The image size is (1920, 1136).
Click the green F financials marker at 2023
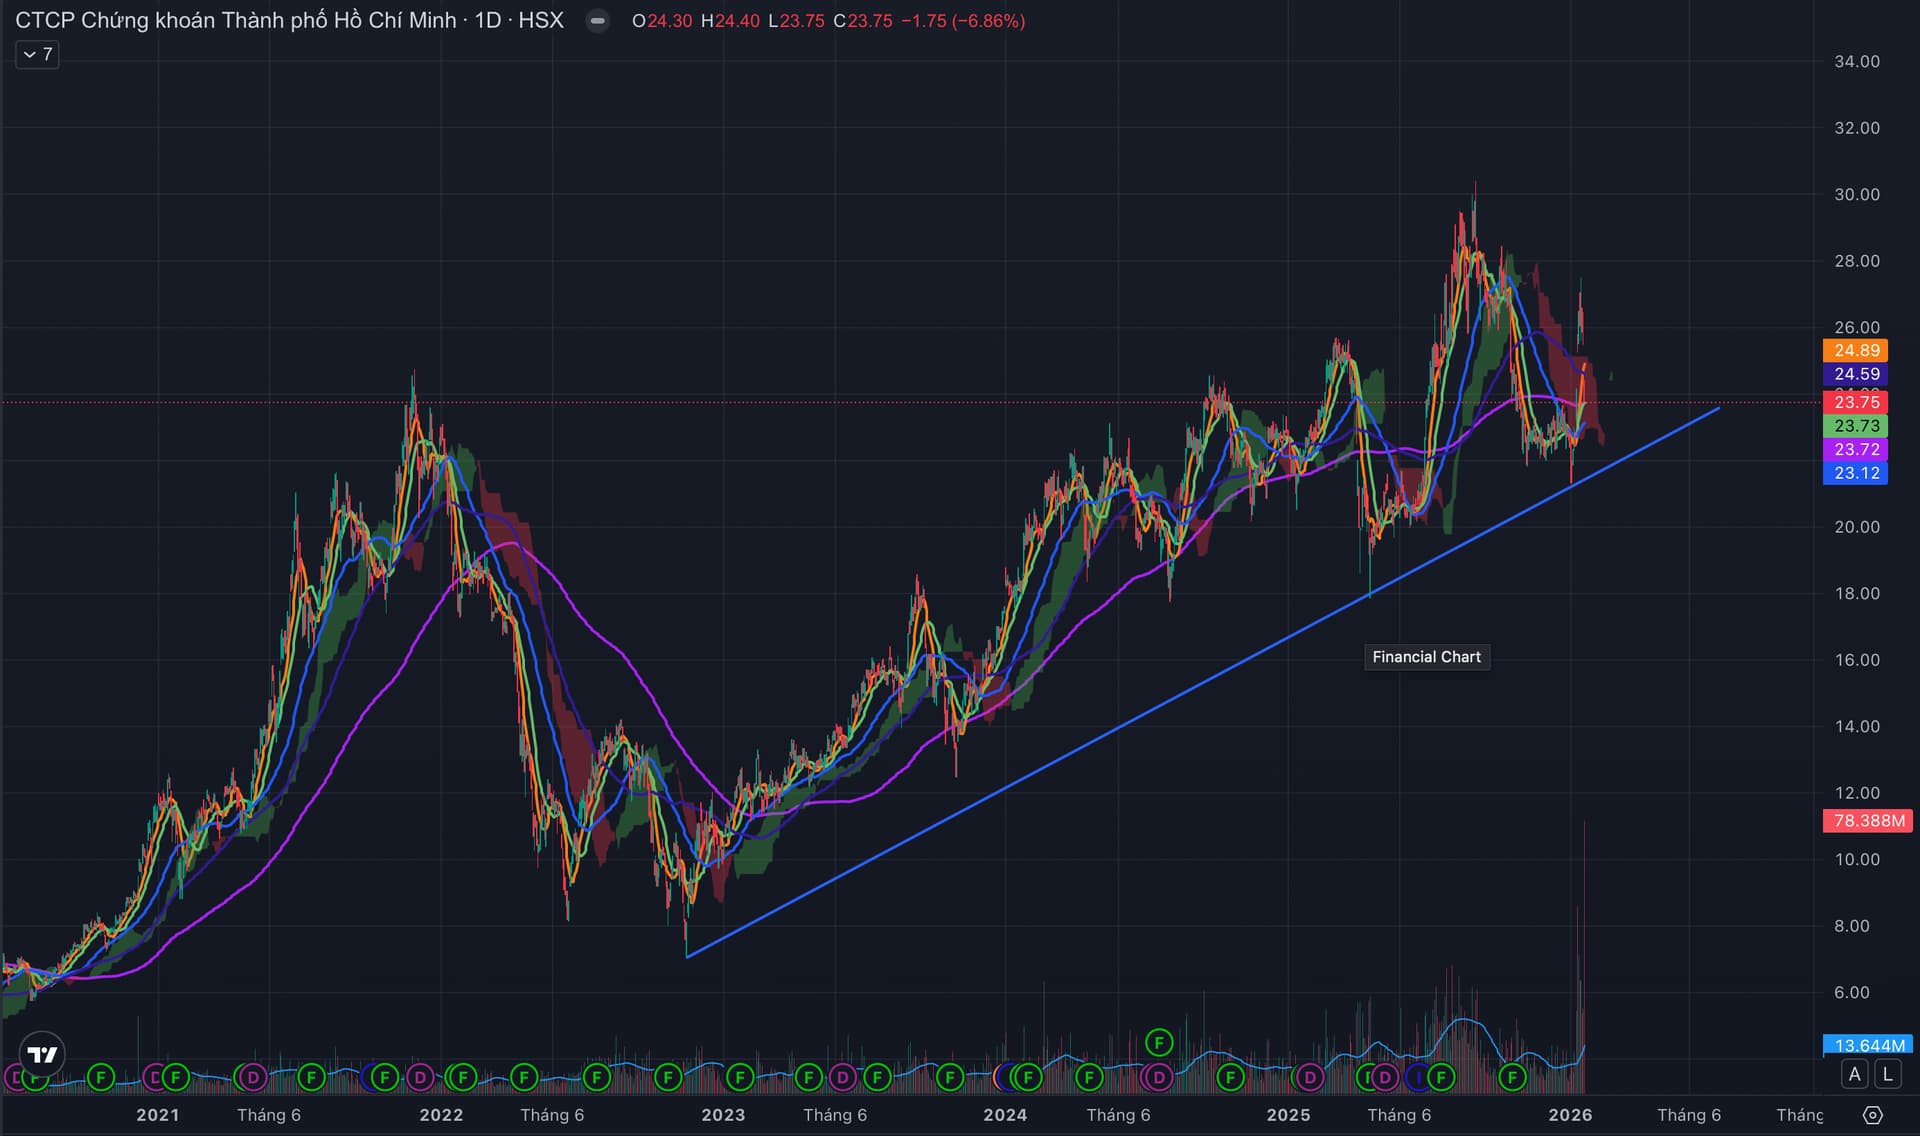pos(739,1077)
